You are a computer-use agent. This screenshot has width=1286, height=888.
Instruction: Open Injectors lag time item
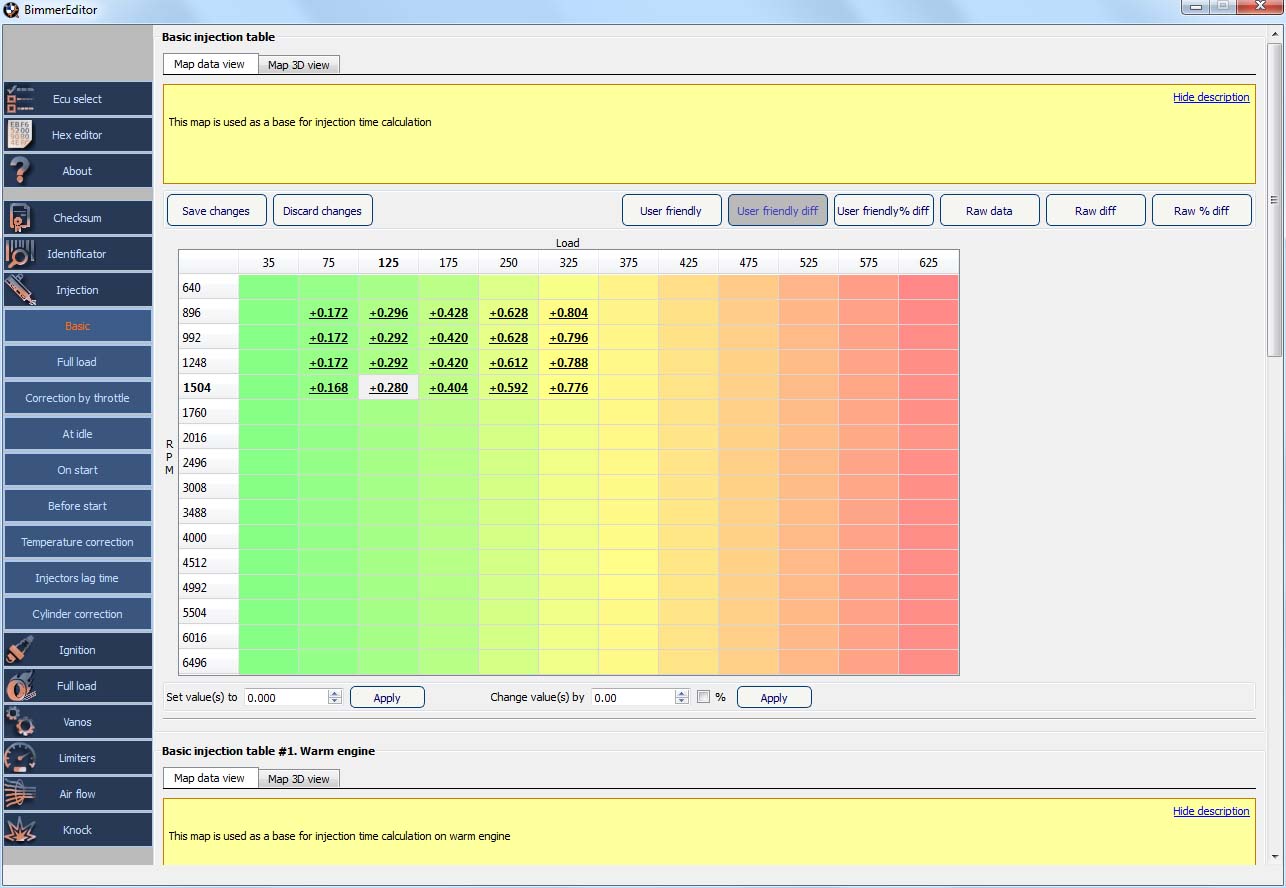pos(78,578)
